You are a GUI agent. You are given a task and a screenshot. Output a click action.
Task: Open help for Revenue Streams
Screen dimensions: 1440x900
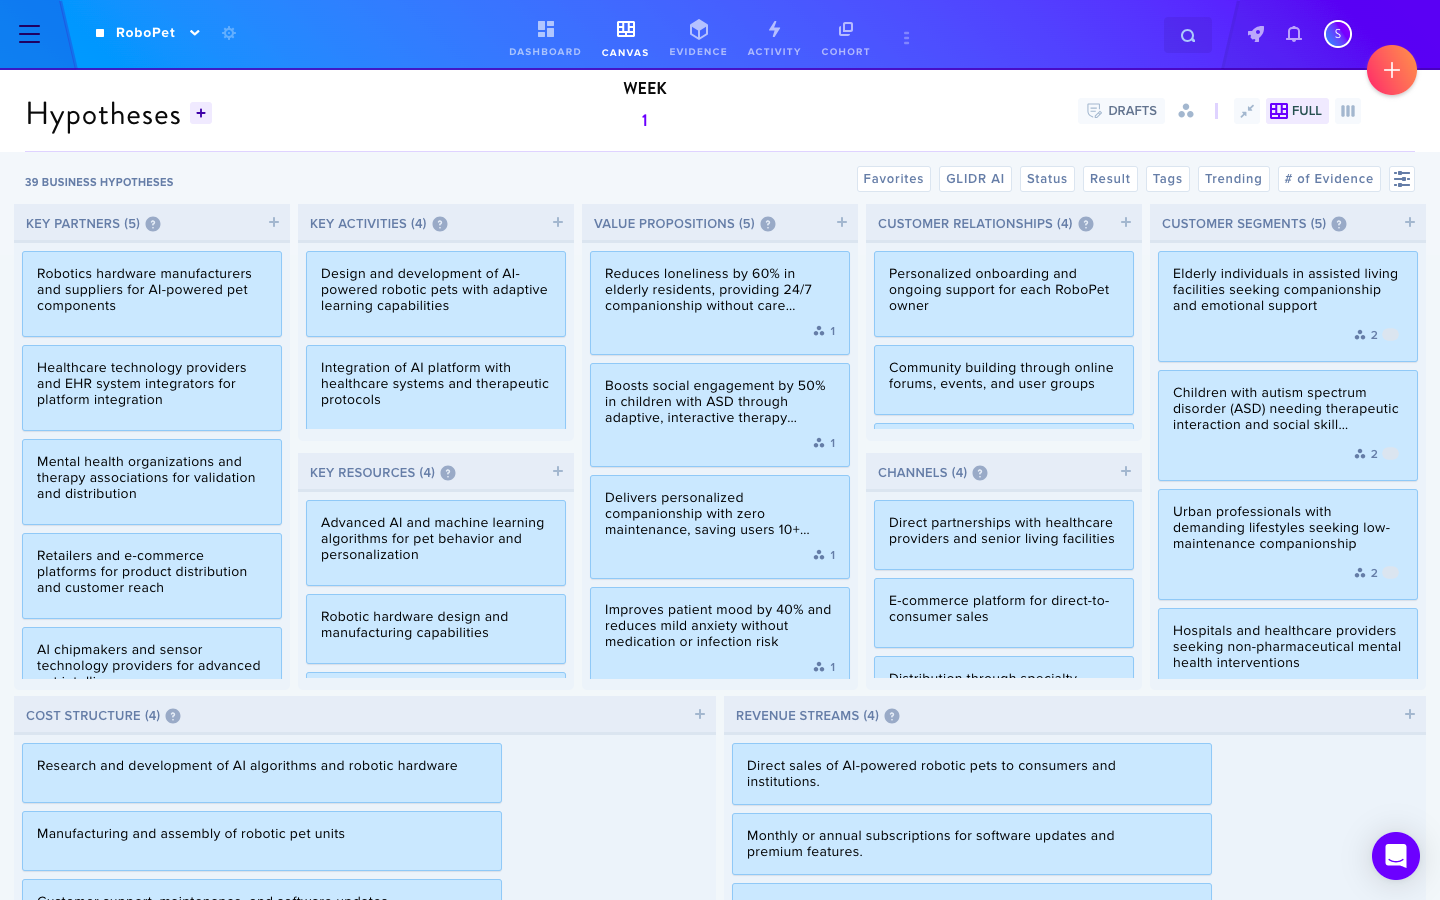point(892,716)
